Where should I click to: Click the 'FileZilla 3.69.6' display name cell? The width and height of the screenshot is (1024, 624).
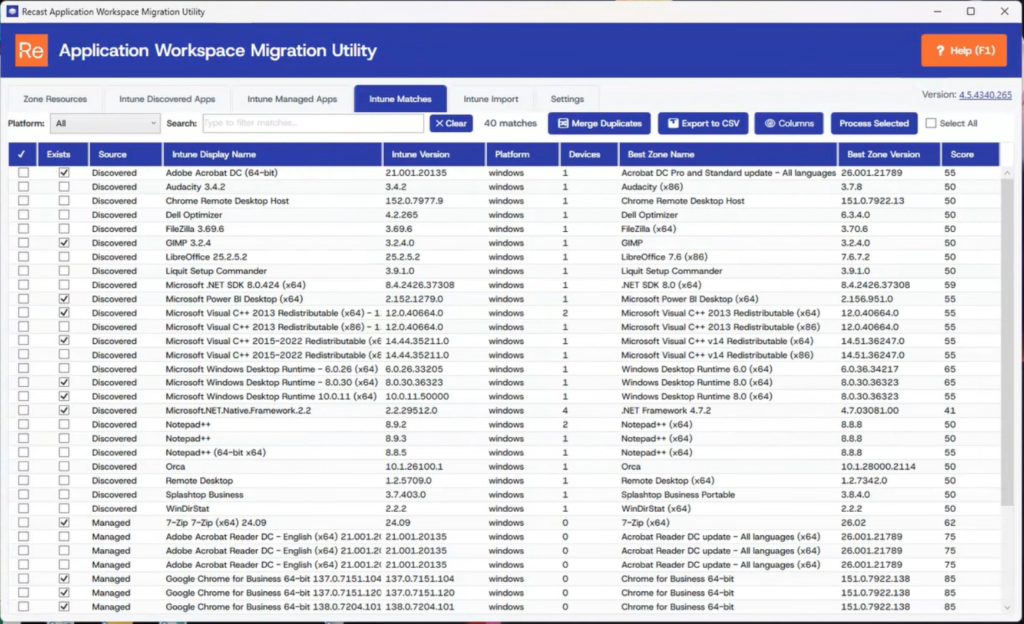(x=195, y=229)
